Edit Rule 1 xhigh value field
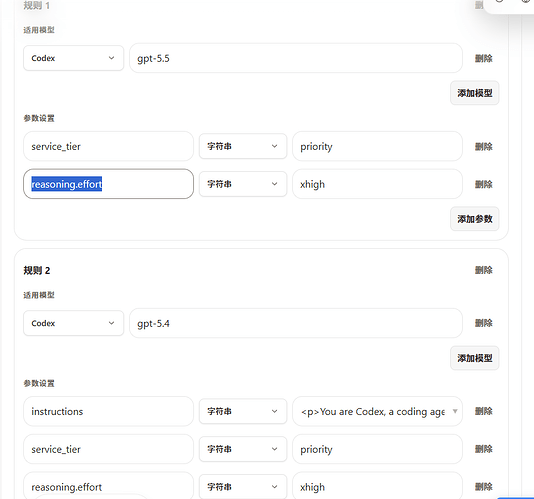534x499 pixels. tap(377, 184)
